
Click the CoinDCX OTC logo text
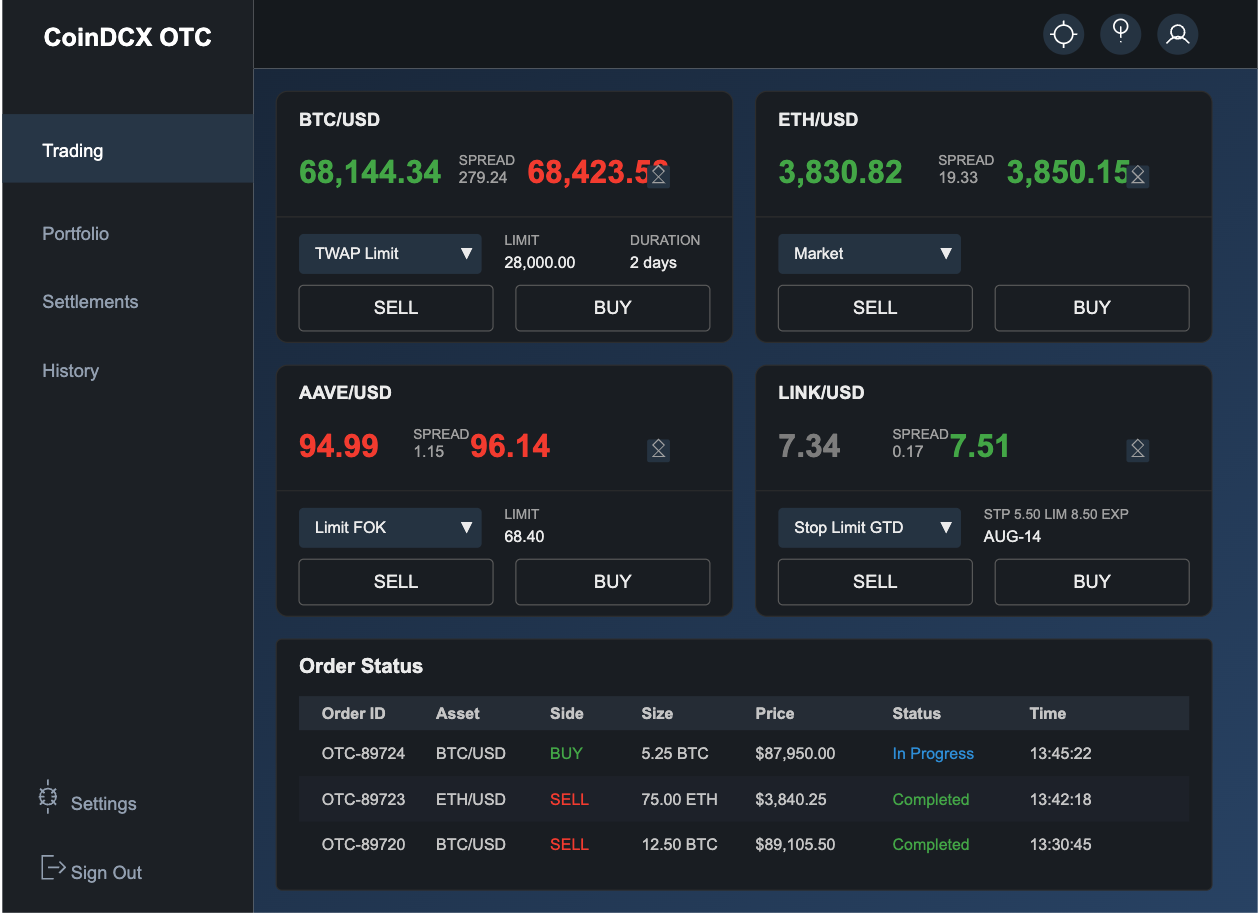(128, 38)
